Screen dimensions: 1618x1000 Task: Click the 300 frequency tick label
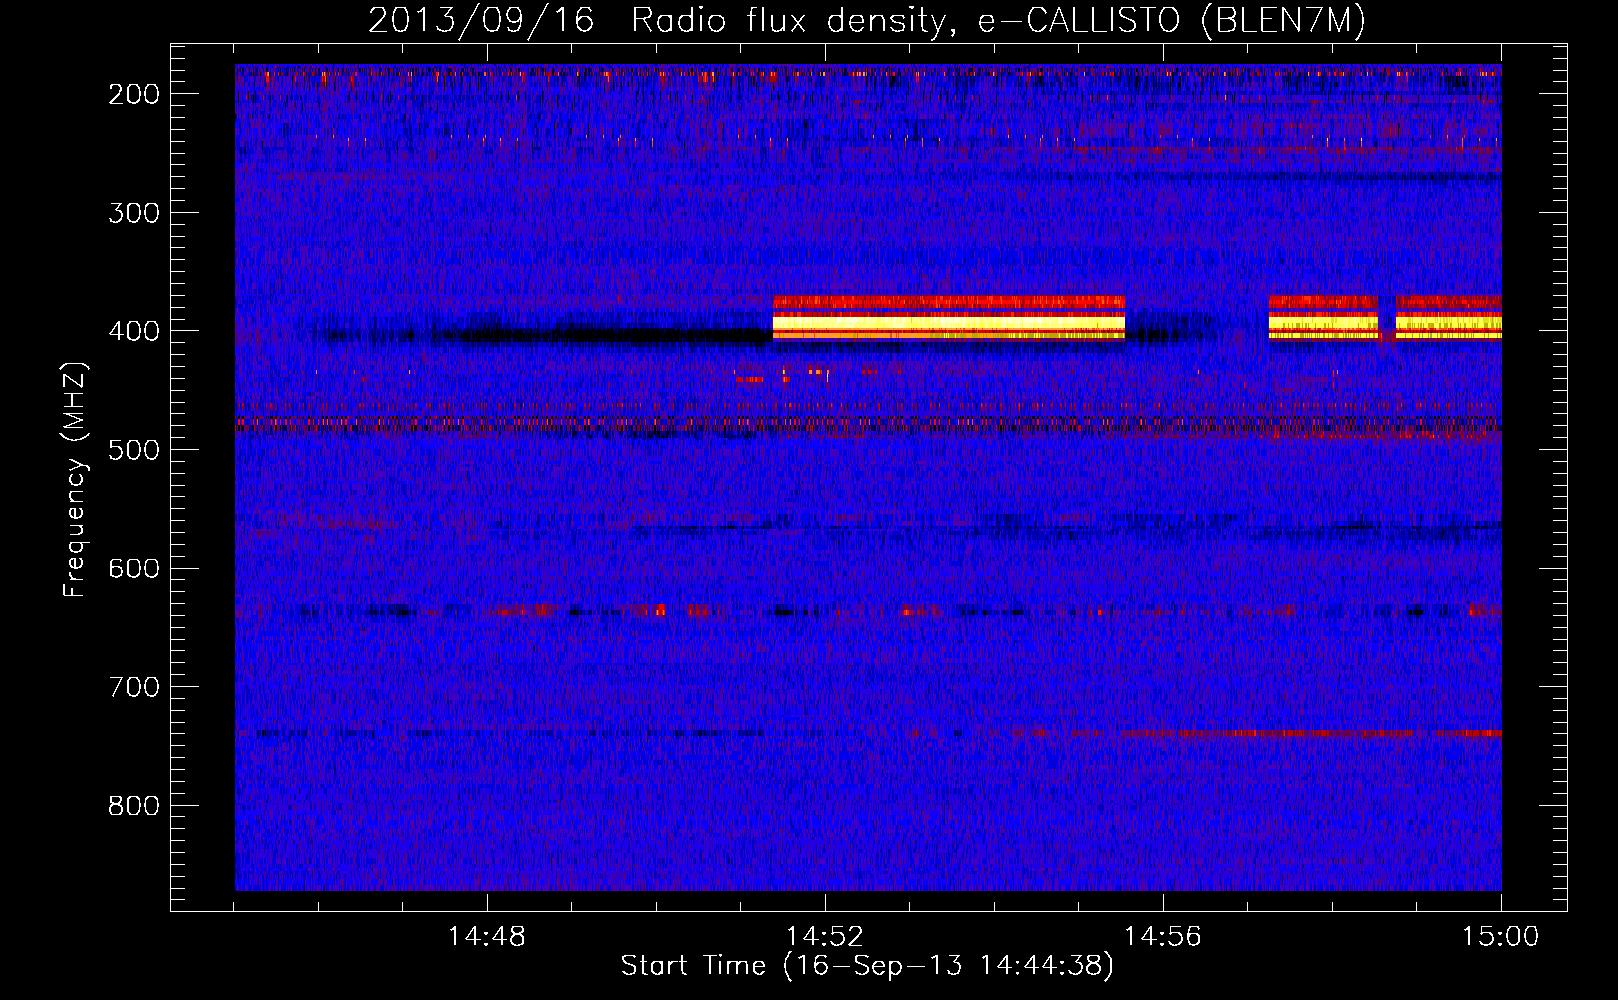pyautogui.click(x=133, y=212)
